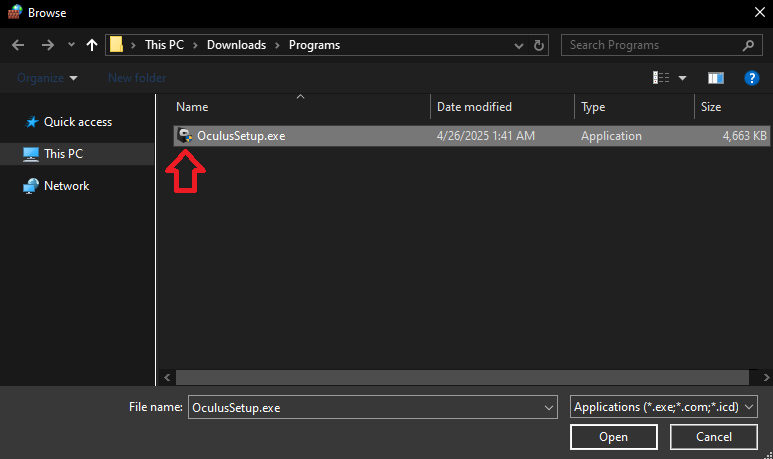Create a New folder
Image resolution: width=773 pixels, height=459 pixels.
[x=137, y=78]
